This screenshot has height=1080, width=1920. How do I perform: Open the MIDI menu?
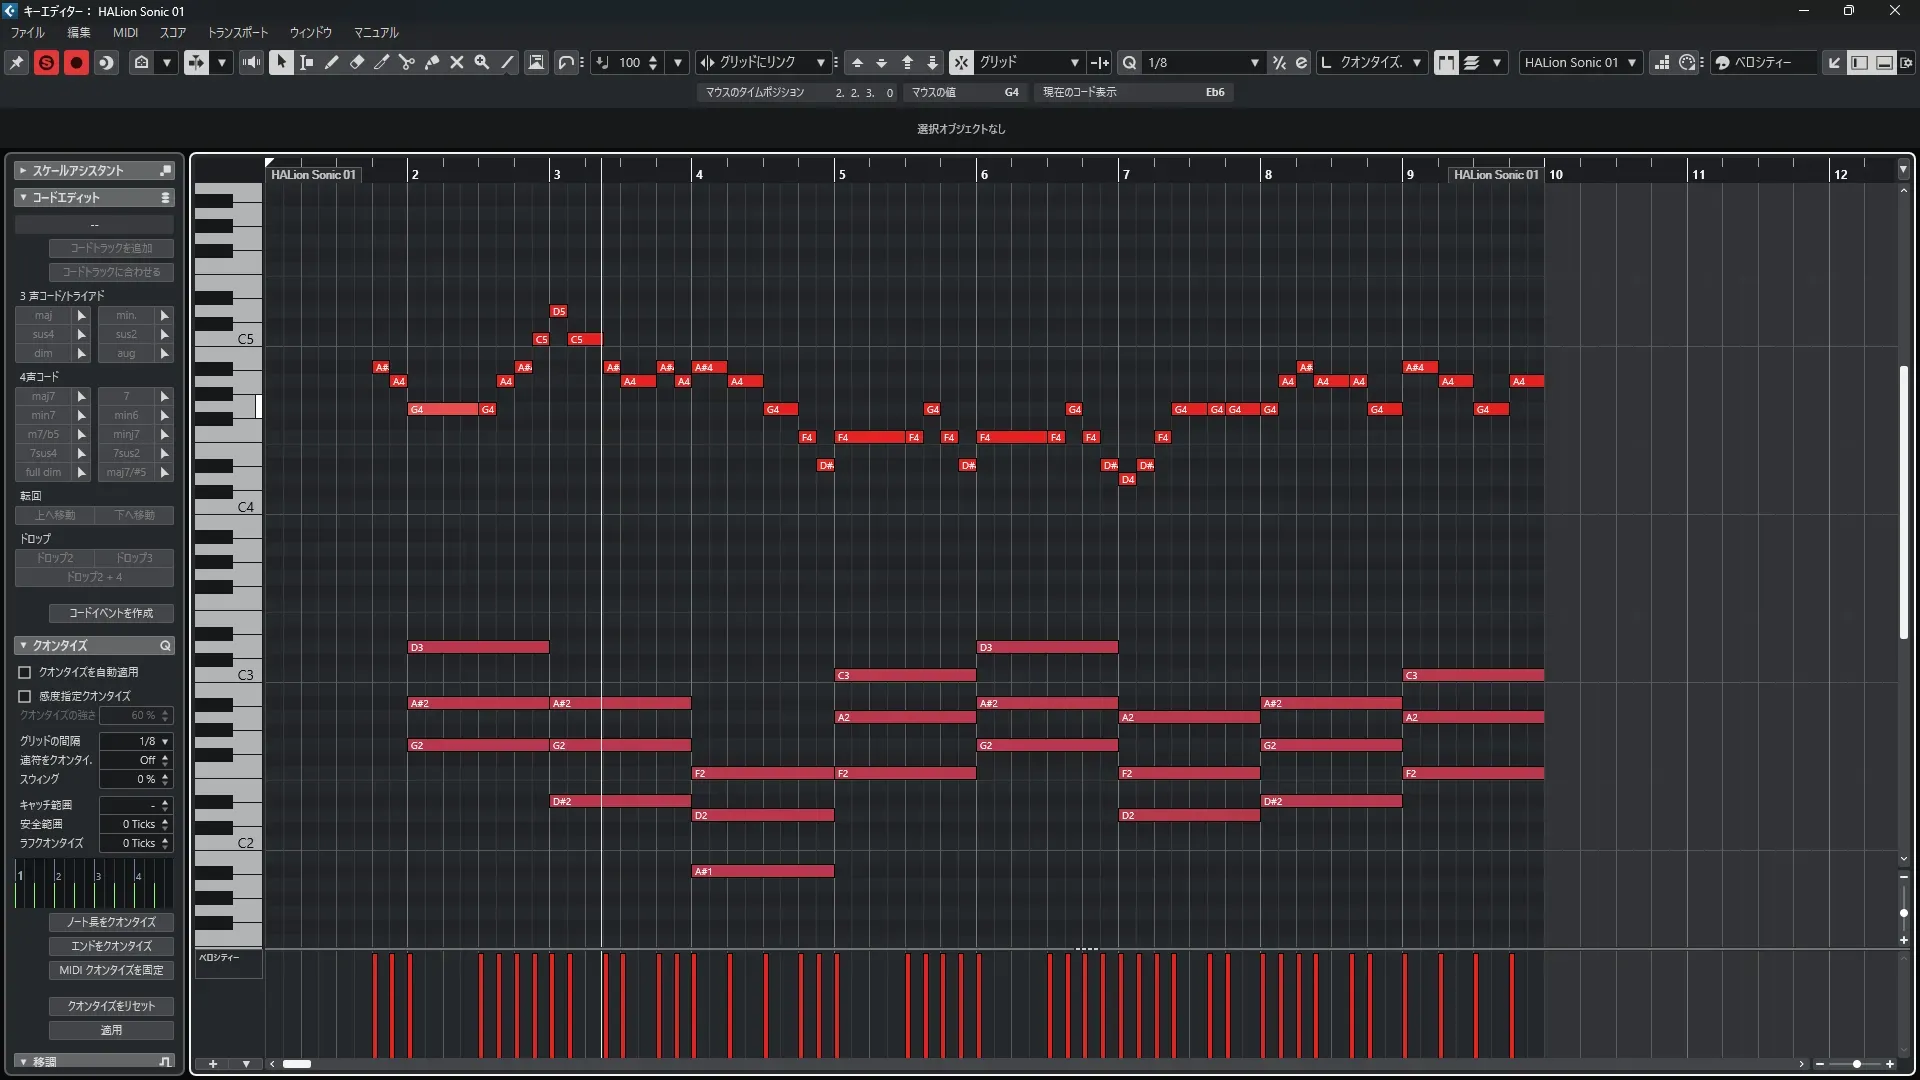pyautogui.click(x=125, y=32)
